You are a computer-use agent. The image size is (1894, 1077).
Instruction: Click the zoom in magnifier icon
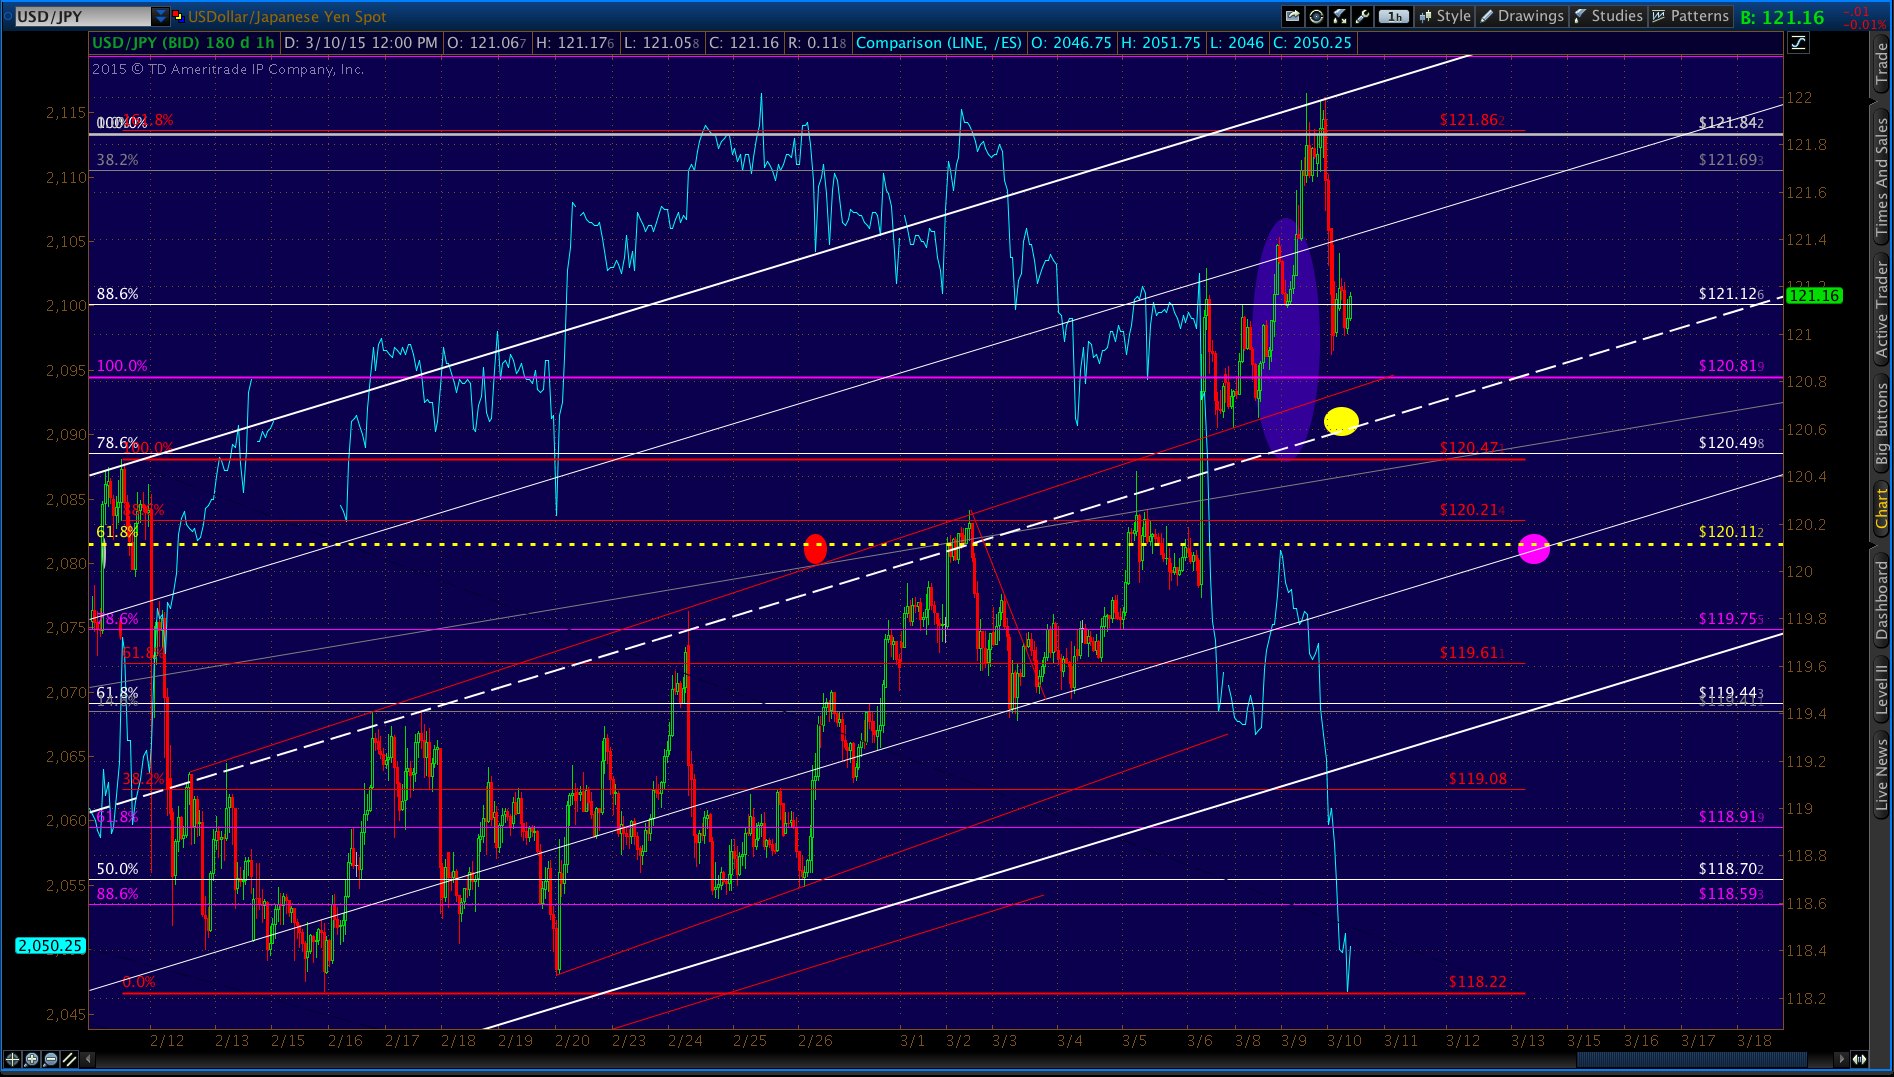[x=31, y=1059]
